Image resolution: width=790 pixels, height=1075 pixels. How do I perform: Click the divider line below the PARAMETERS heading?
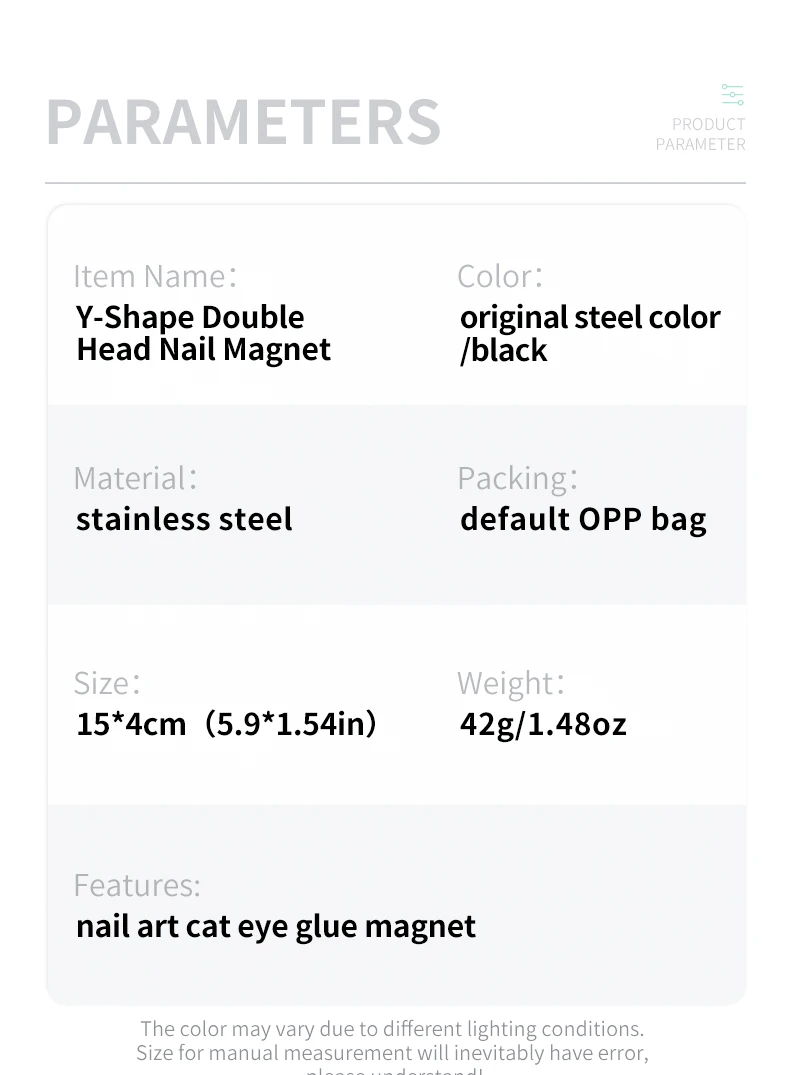click(395, 183)
